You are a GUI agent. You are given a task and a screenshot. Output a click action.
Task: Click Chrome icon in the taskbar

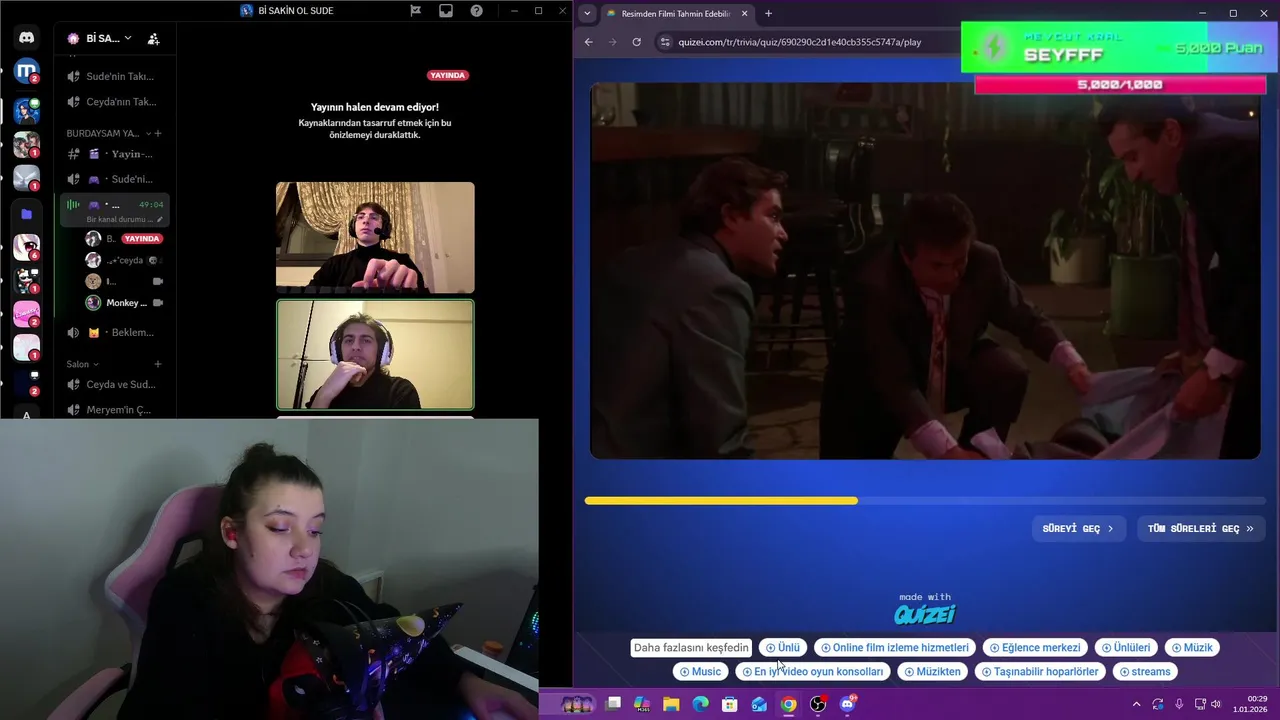[x=789, y=704]
